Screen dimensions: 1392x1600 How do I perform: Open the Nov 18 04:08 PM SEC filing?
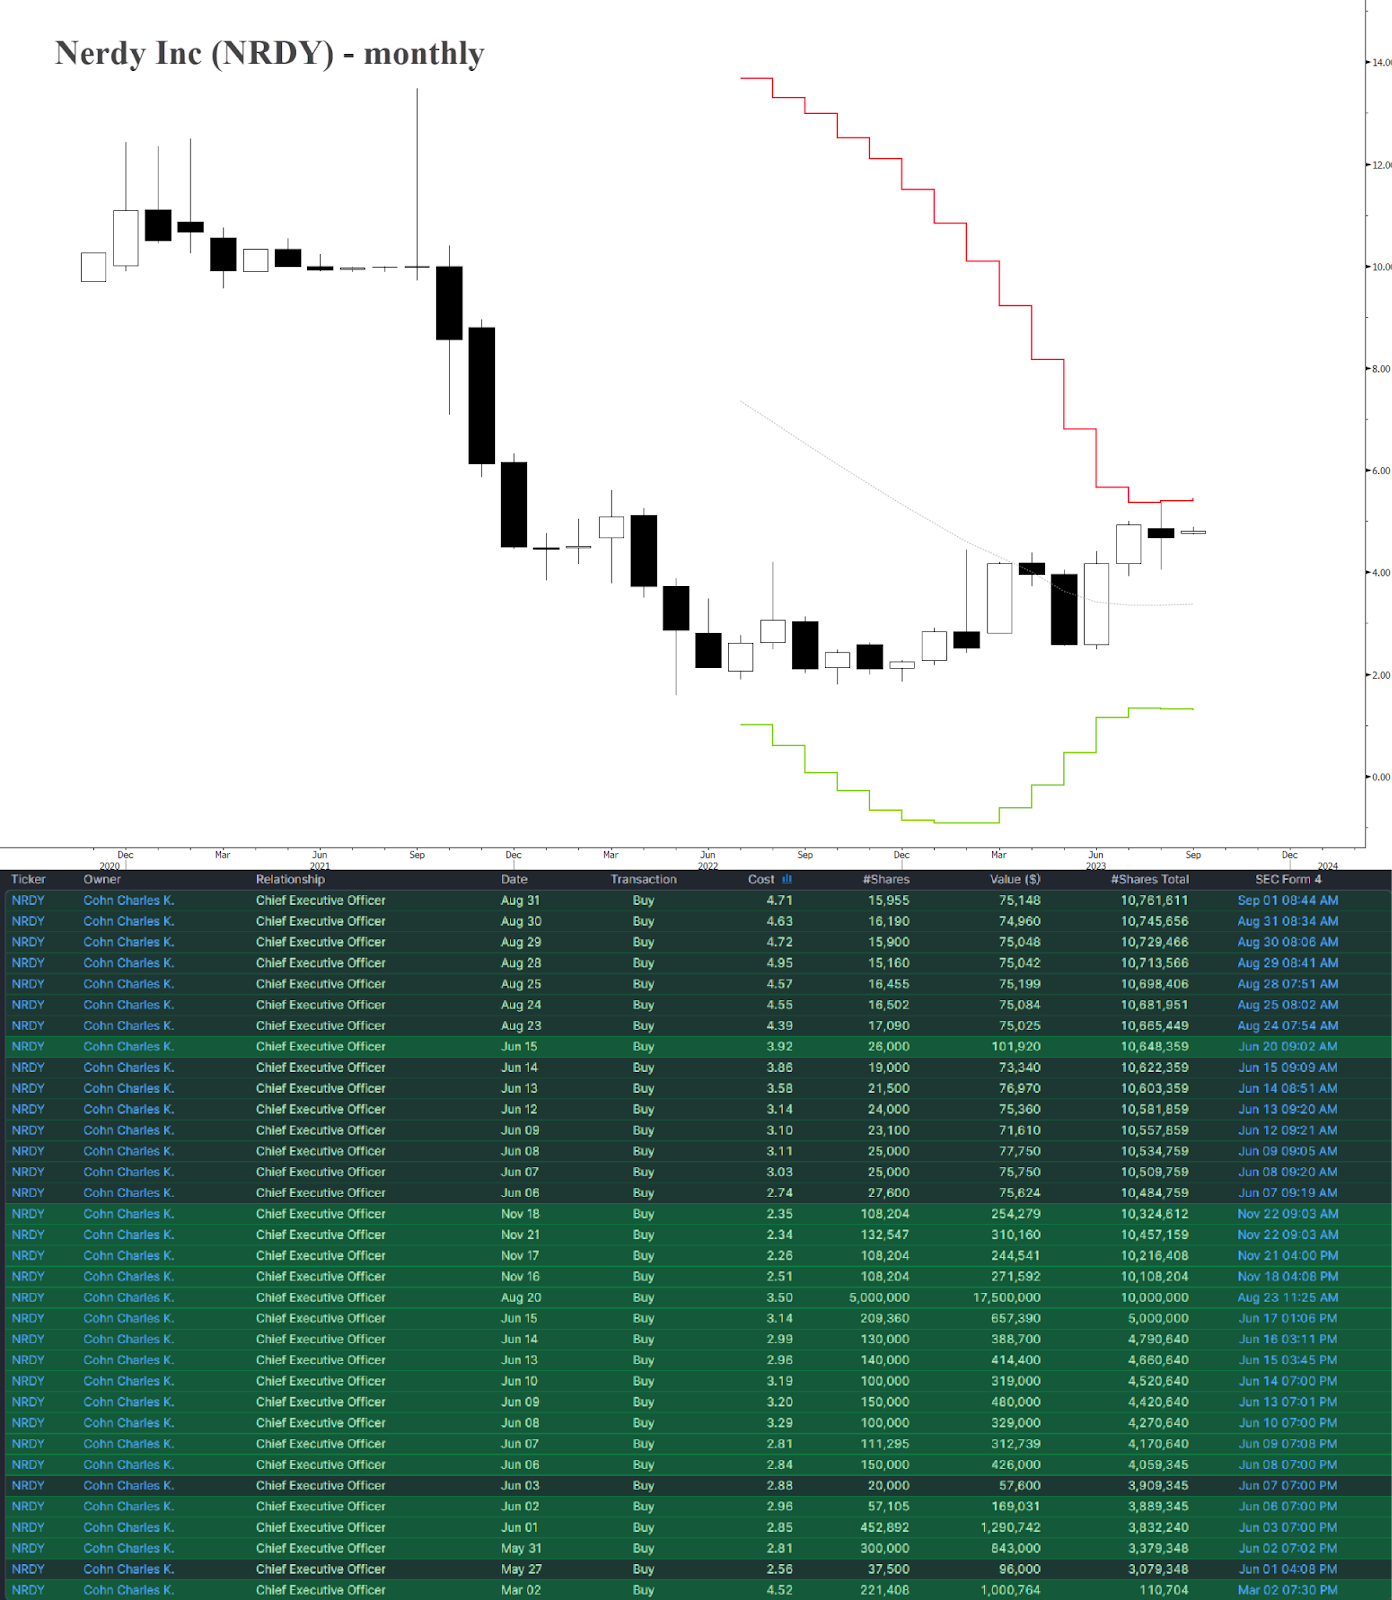click(x=1288, y=1277)
